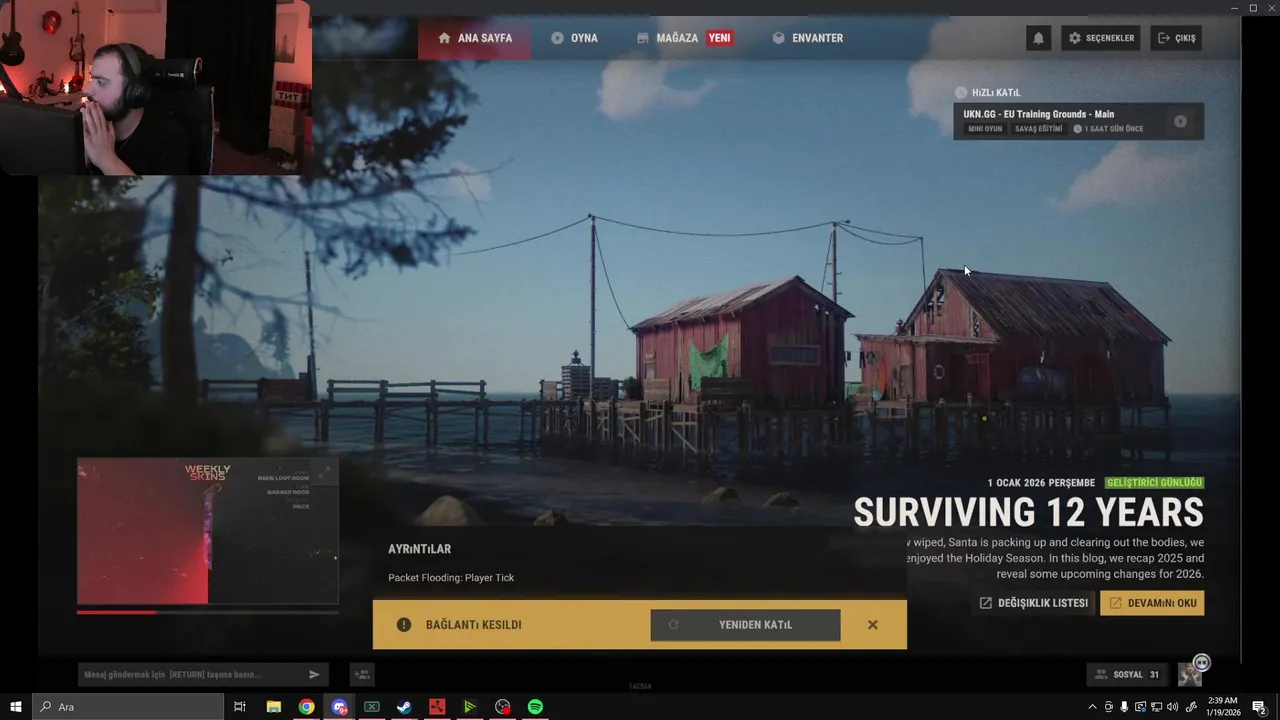Switch to the Oyna tab
The height and width of the screenshot is (720, 1280).
[574, 38]
